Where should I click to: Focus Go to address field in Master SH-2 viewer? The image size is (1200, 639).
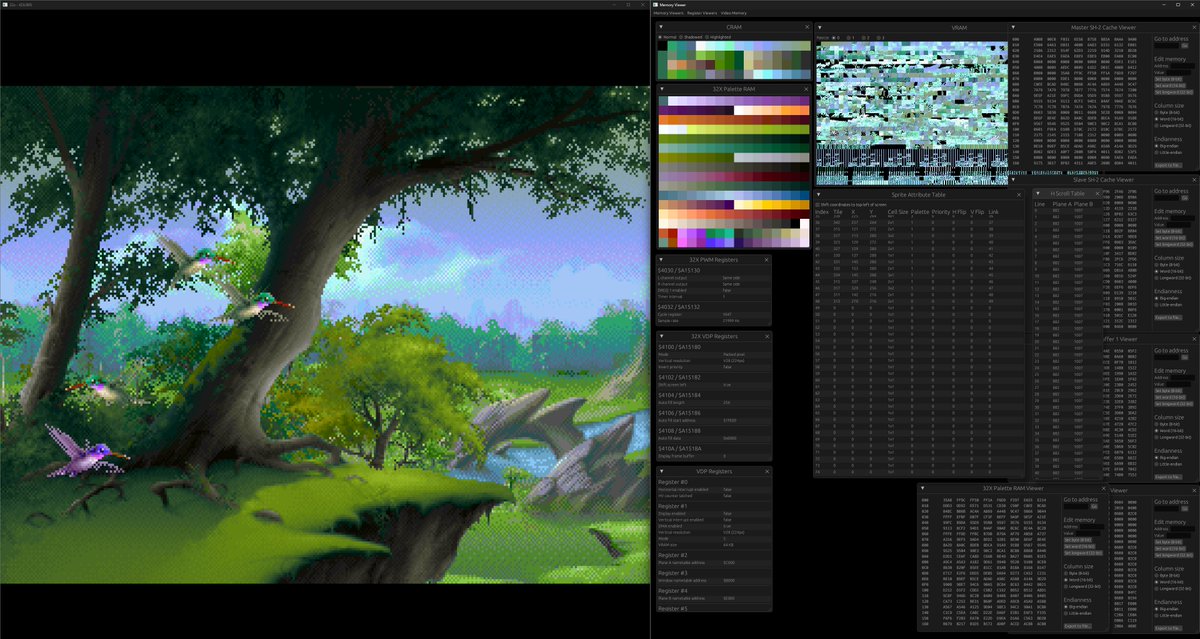click(x=1166, y=45)
